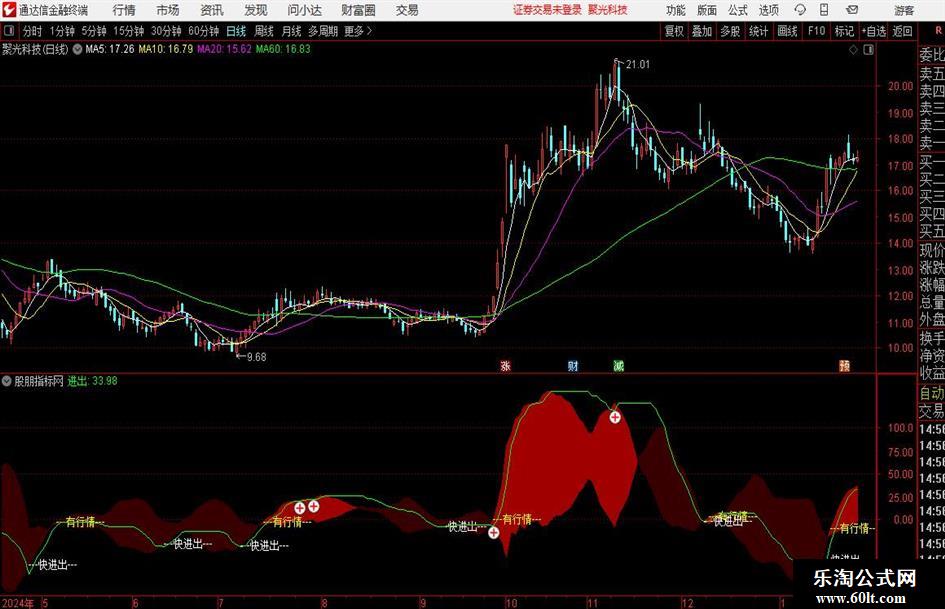The height and width of the screenshot is (609, 945).
Task: Switch to the 分时 chart tab
Action: [33, 31]
